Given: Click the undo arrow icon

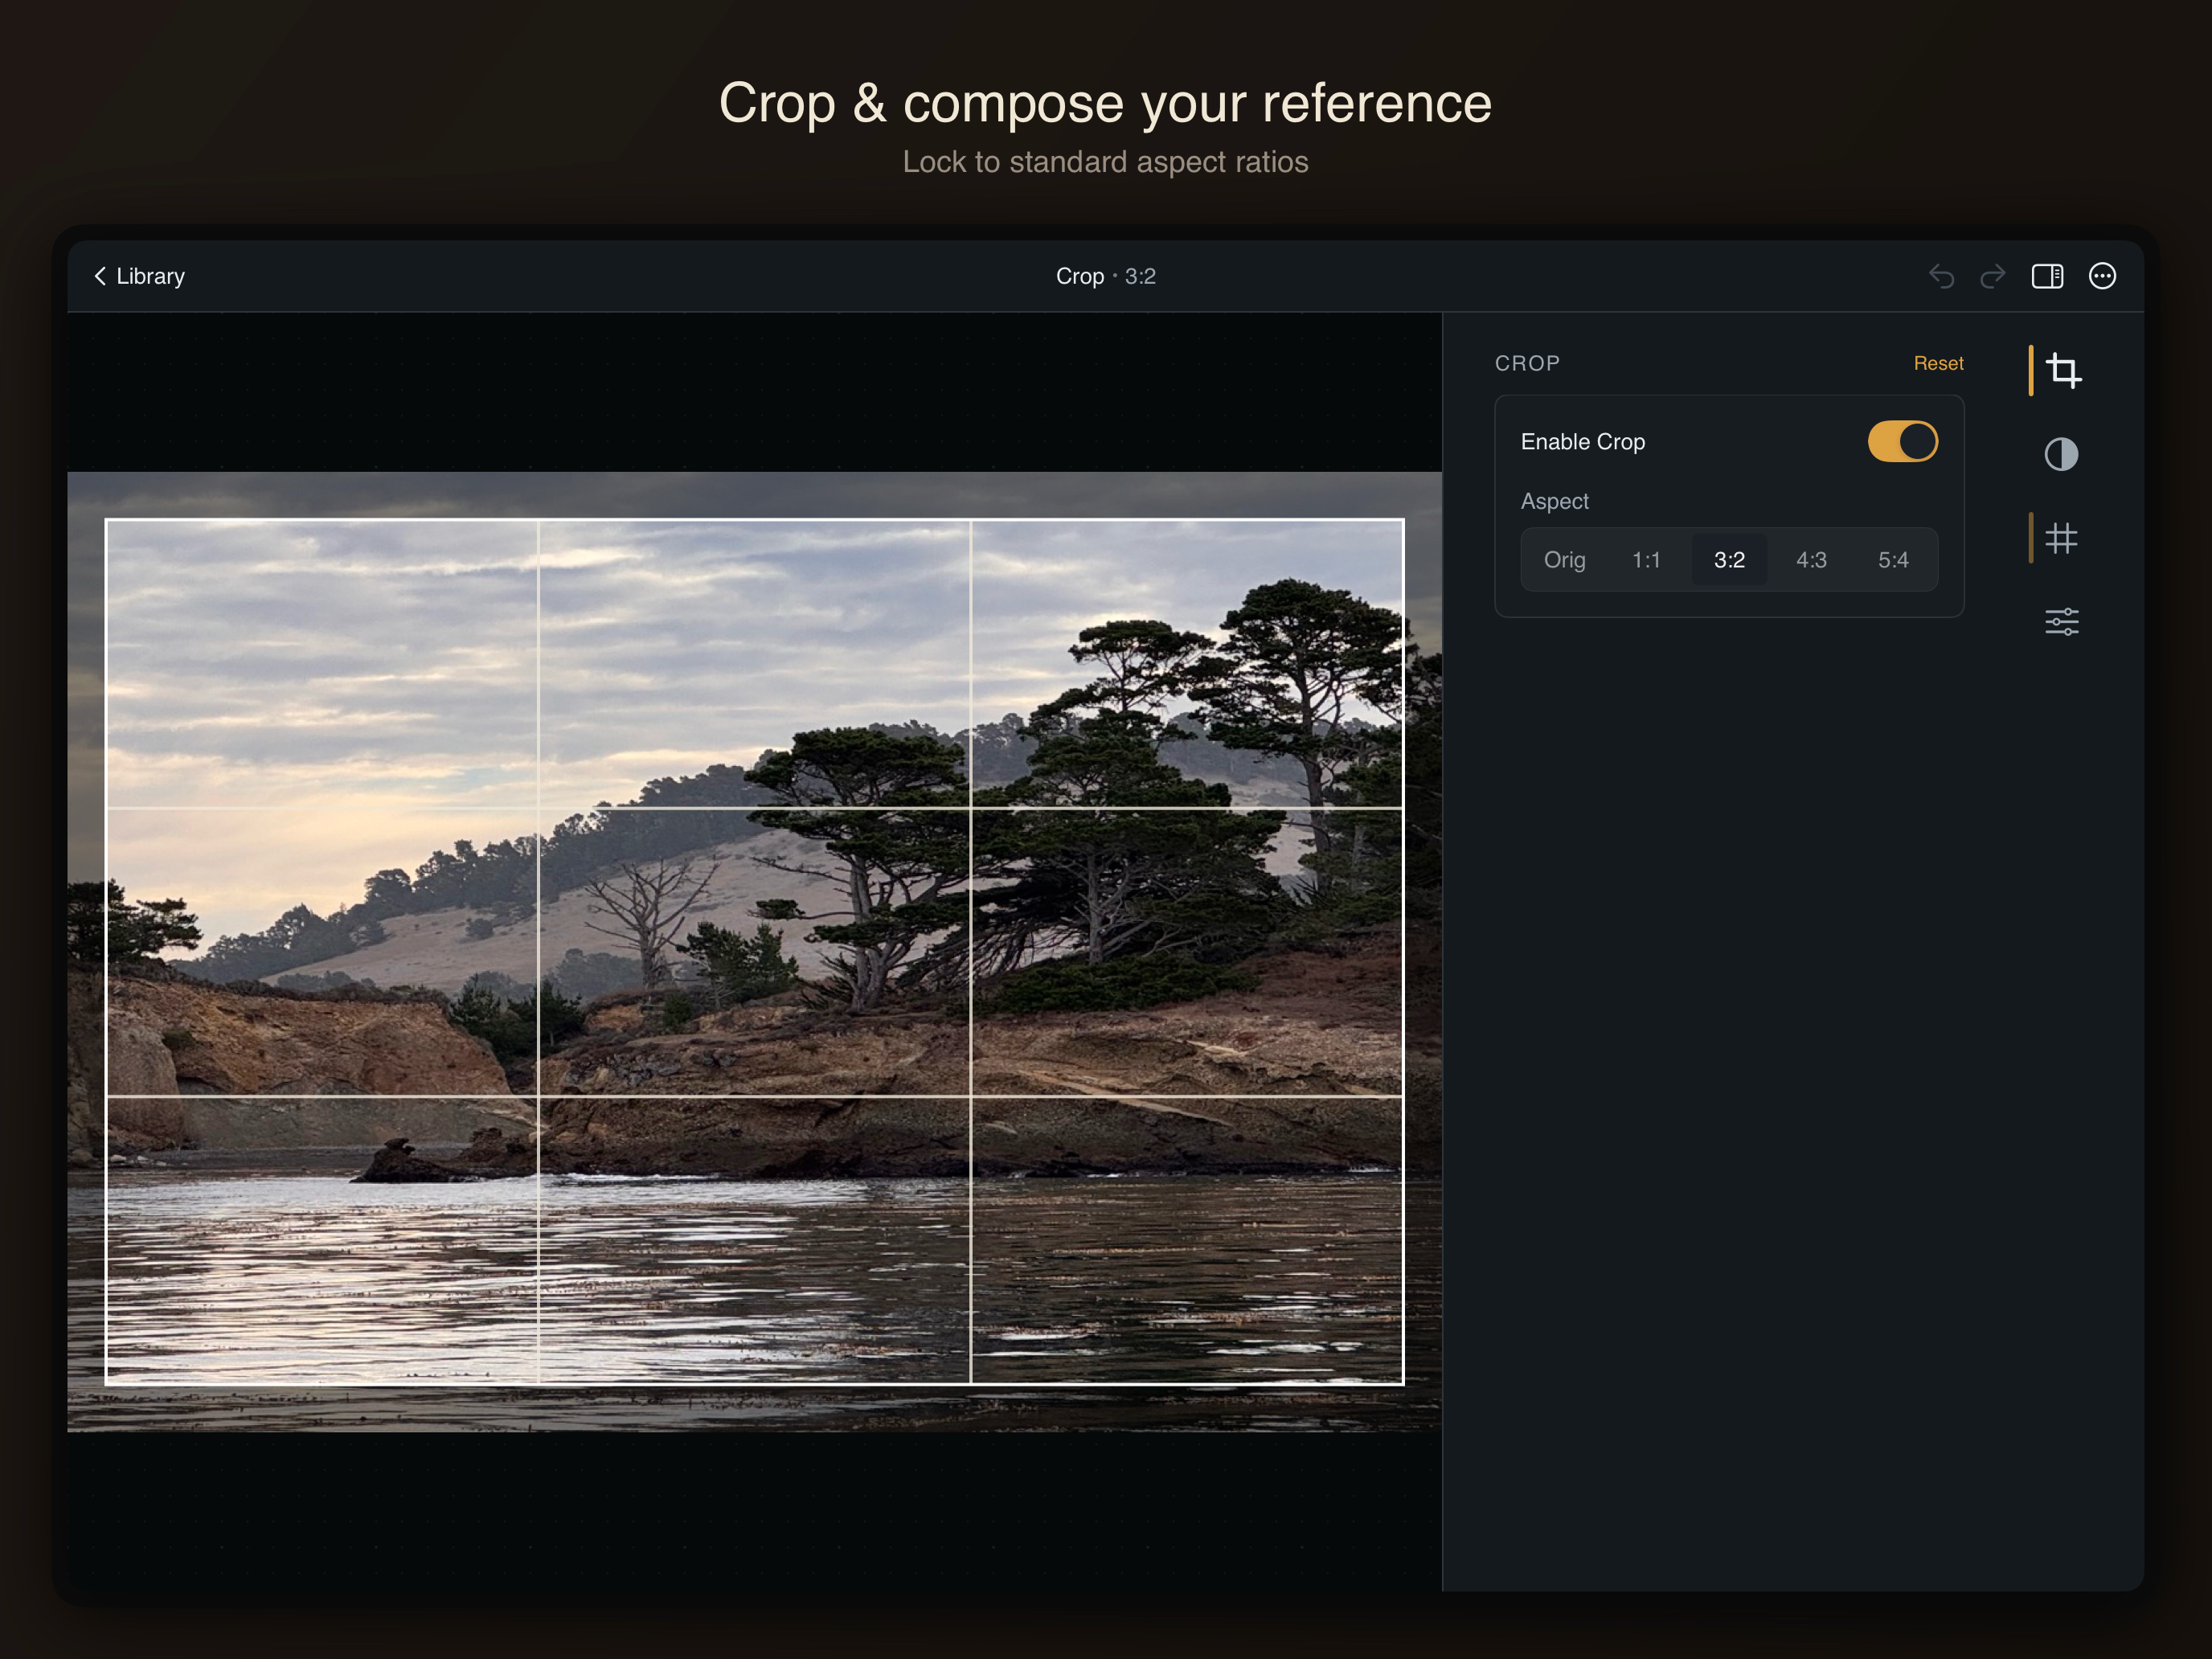Looking at the screenshot, I should click(1941, 276).
